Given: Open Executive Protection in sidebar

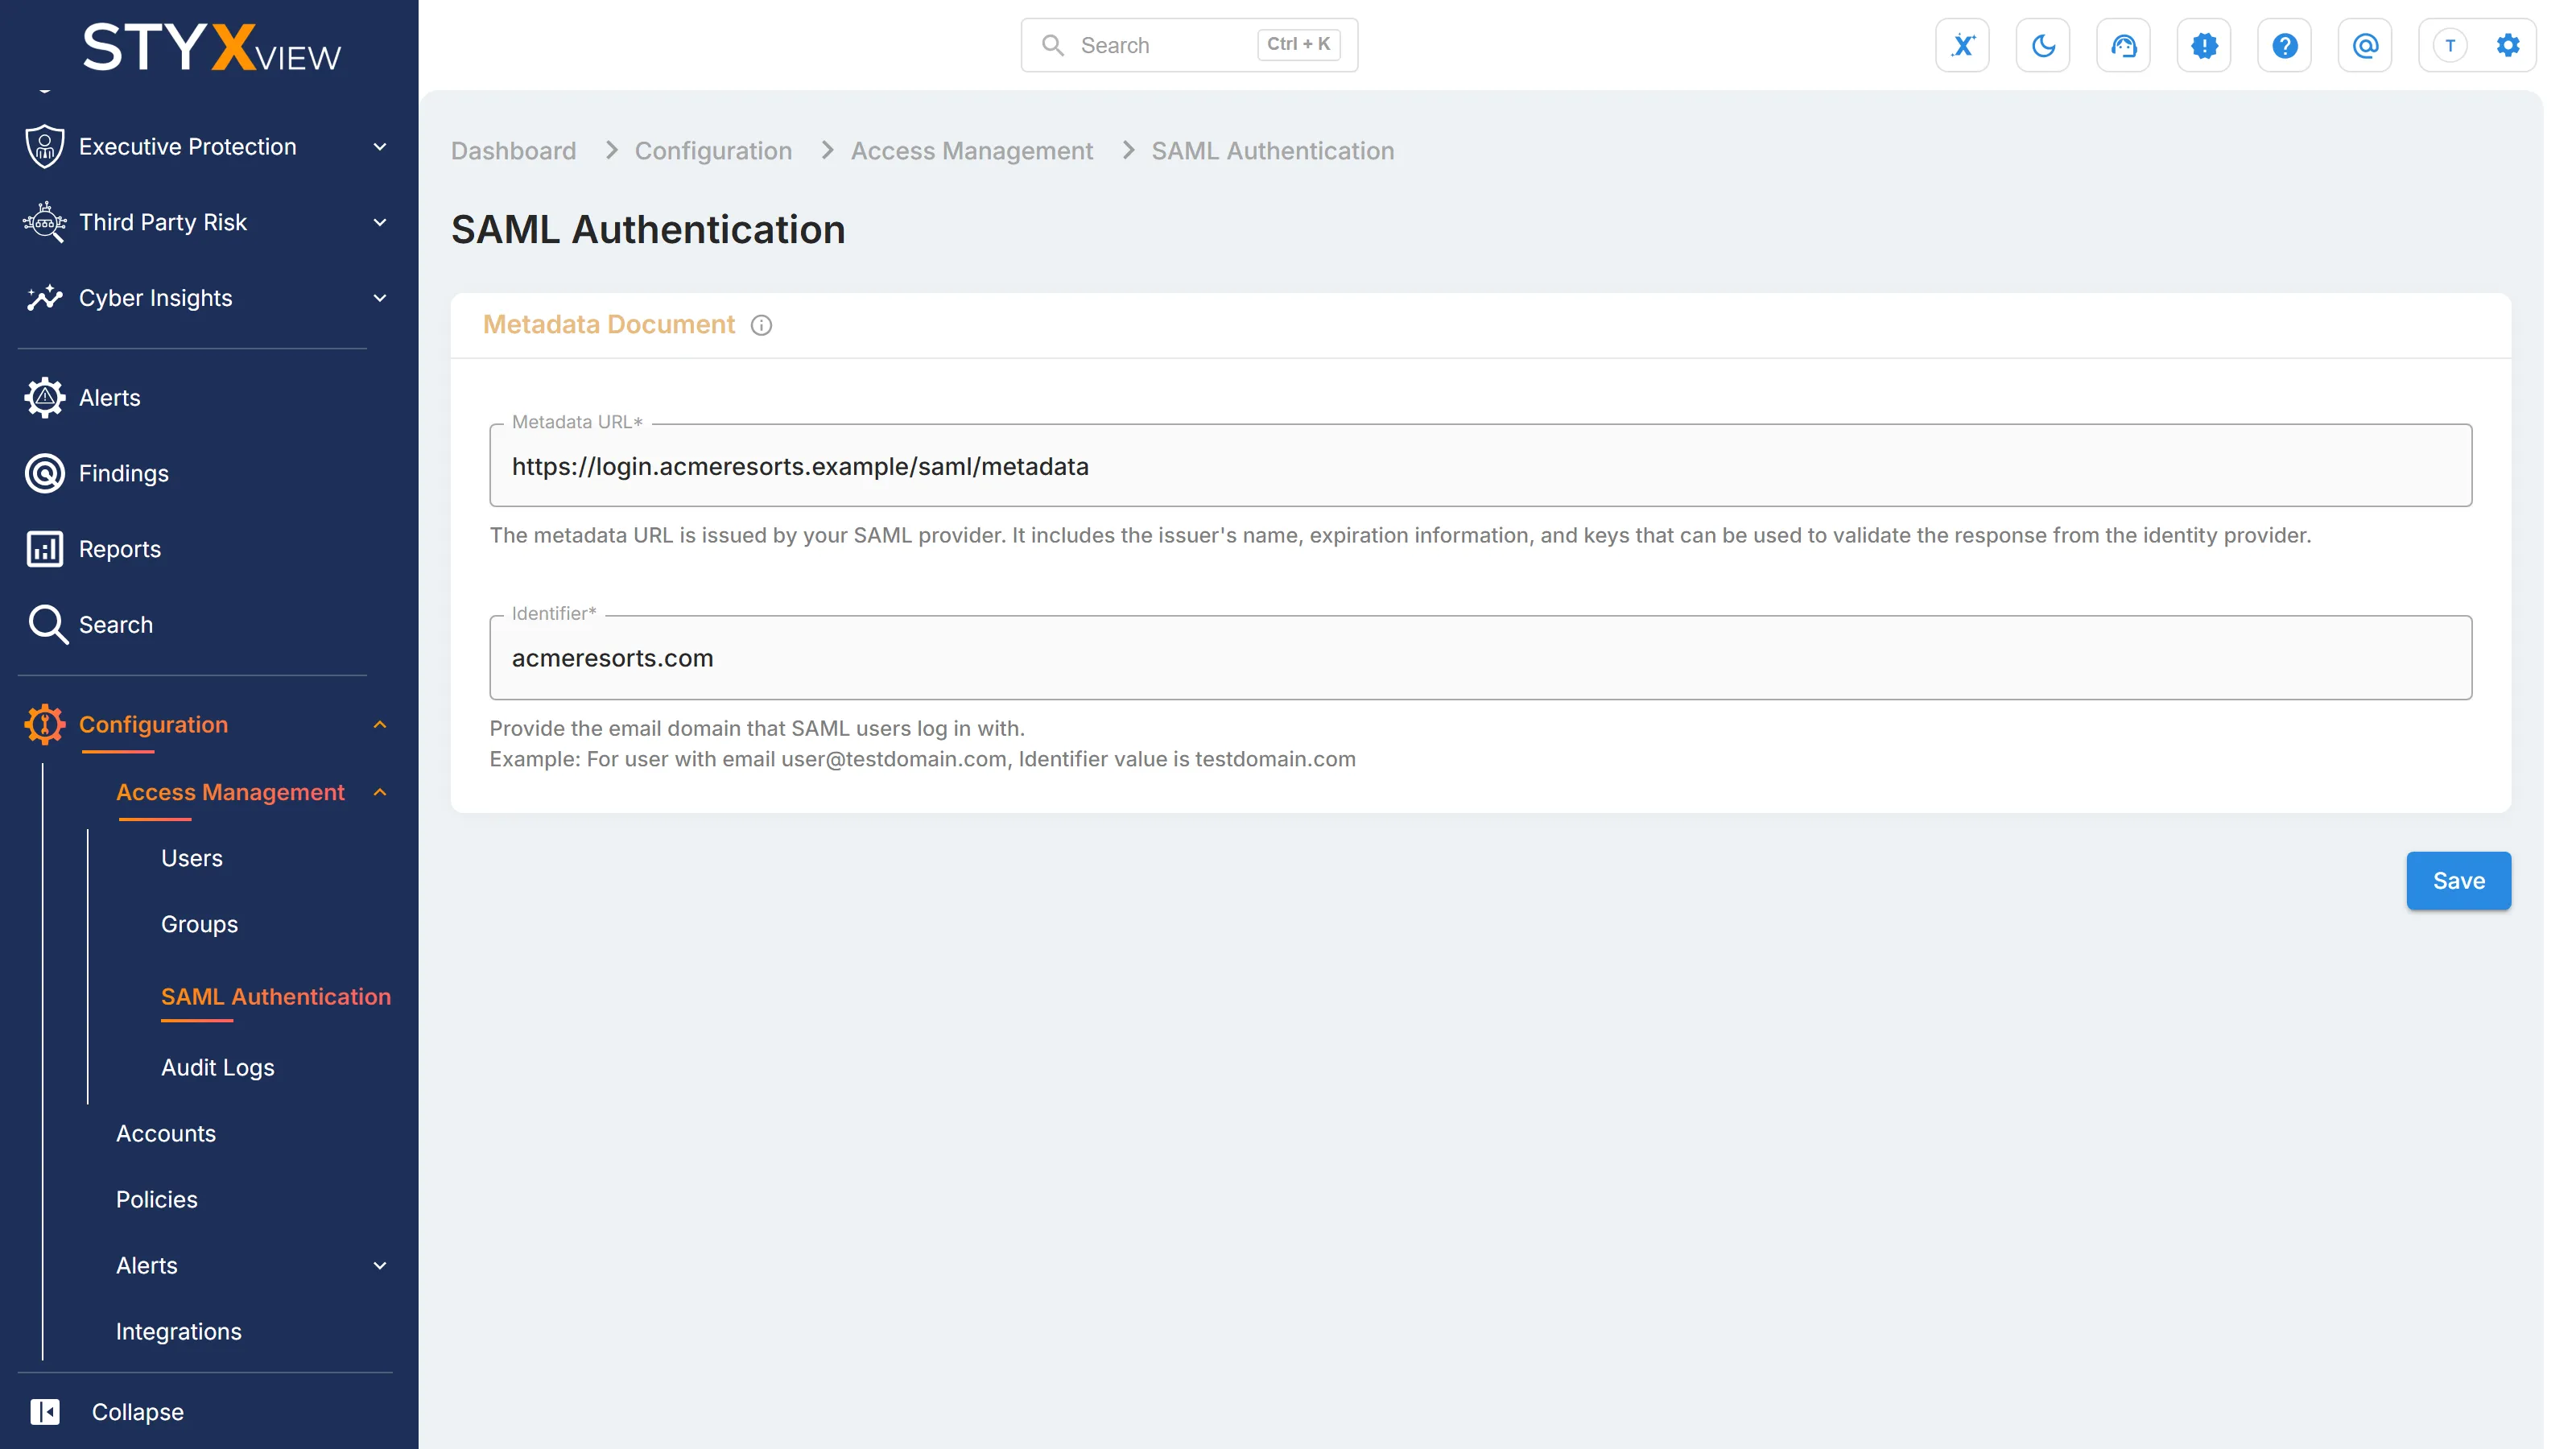Looking at the screenshot, I should pyautogui.click(x=188, y=147).
